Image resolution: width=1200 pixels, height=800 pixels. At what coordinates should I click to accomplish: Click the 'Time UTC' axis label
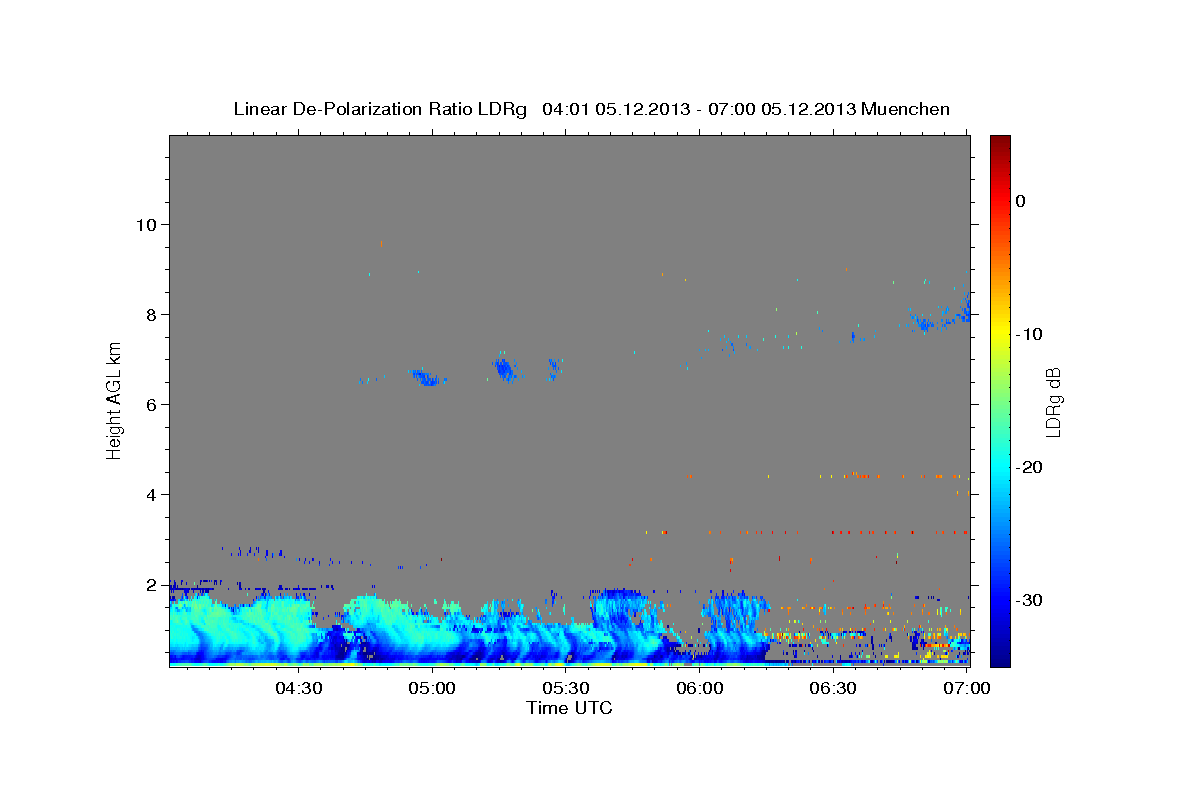569,708
